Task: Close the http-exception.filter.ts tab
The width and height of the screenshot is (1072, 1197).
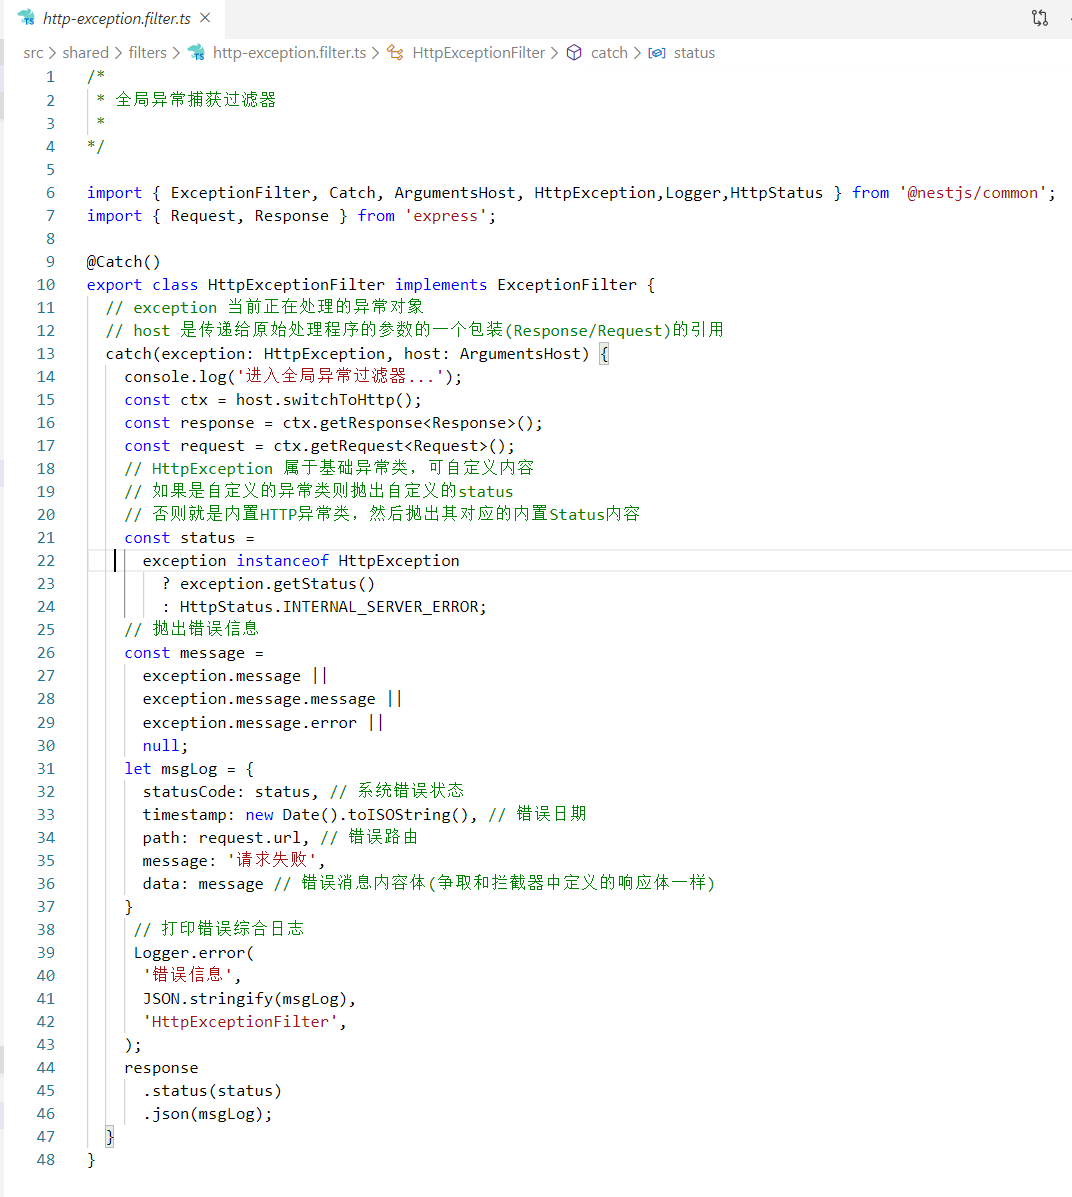Action: point(207,17)
